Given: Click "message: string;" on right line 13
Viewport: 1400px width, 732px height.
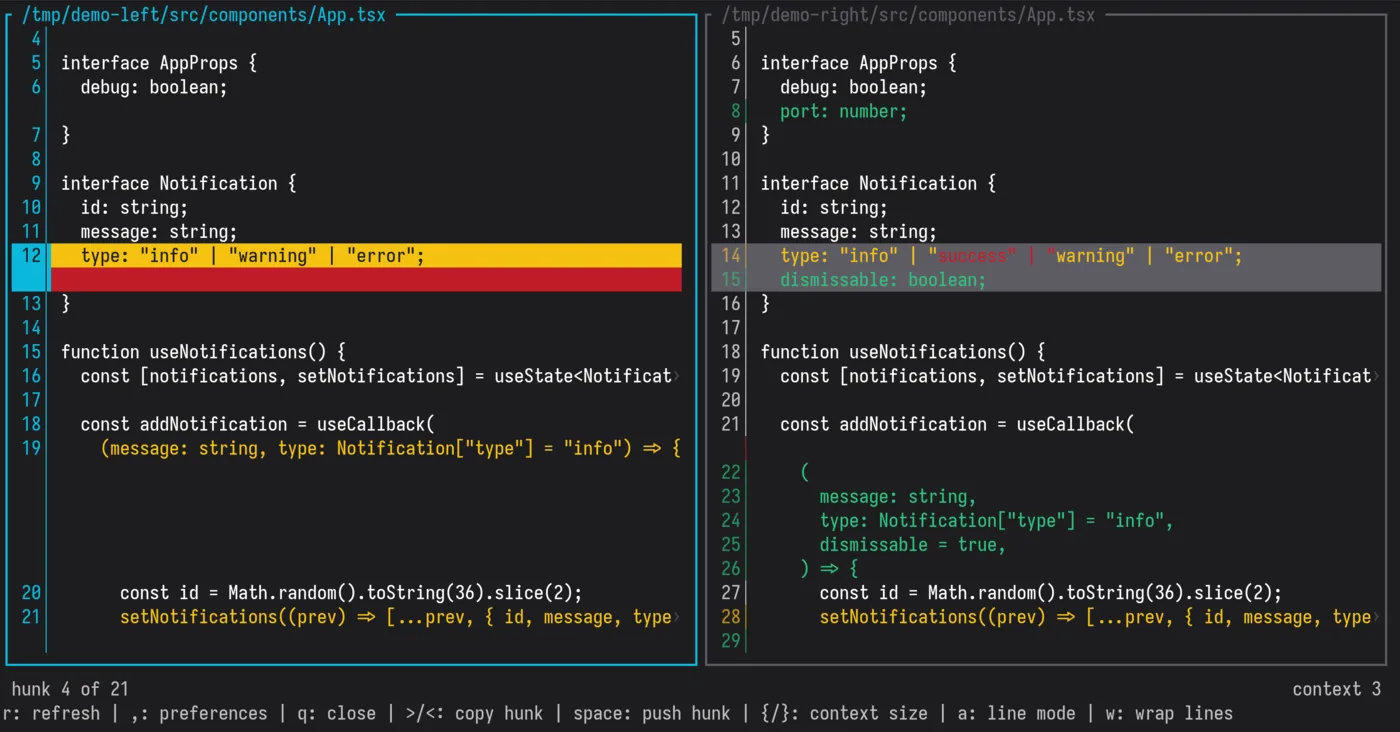Looking at the screenshot, I should coord(859,232).
